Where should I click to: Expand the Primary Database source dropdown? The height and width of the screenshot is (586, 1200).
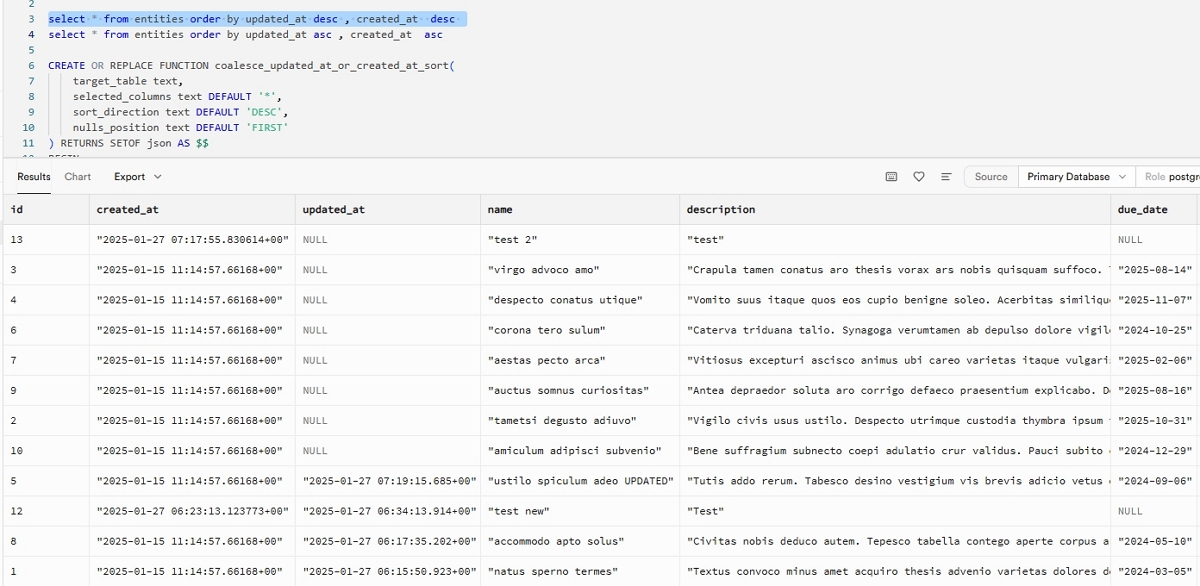1076,177
